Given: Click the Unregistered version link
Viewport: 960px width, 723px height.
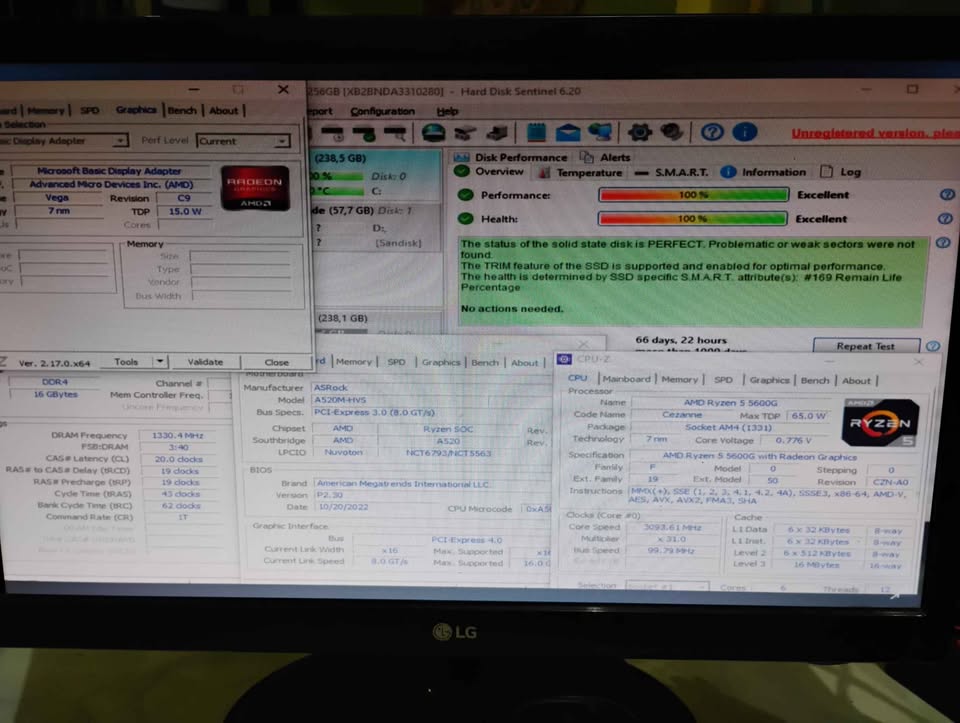Looking at the screenshot, I should (x=875, y=133).
